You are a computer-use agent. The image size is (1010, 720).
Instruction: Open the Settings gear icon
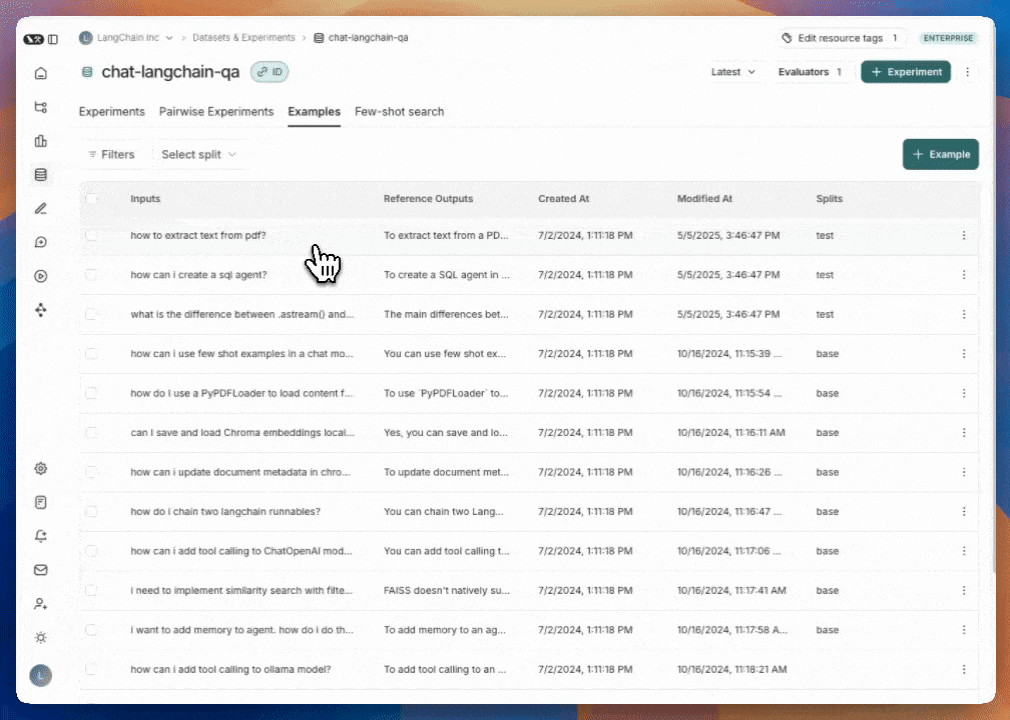pyautogui.click(x=40, y=468)
